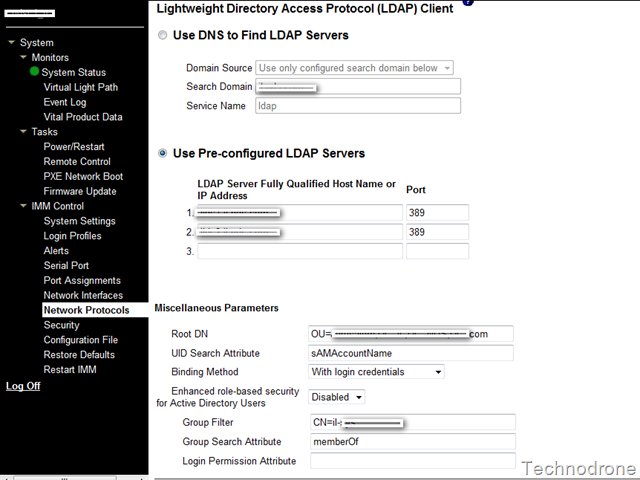Click the Group Filter field
This screenshot has width=640, height=480.
coord(413,422)
